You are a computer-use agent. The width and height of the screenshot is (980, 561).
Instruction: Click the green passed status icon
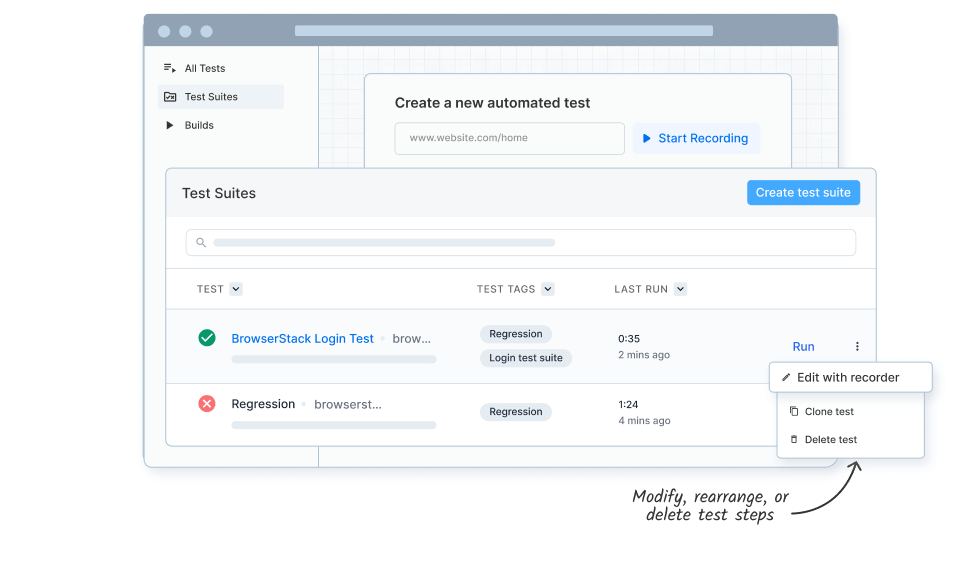tap(207, 338)
